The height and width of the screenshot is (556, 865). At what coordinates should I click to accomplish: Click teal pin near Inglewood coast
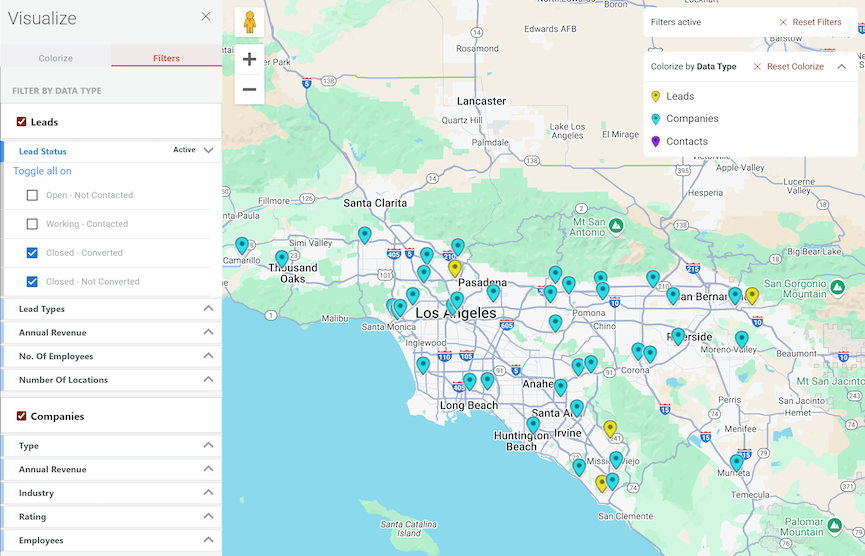(423, 365)
